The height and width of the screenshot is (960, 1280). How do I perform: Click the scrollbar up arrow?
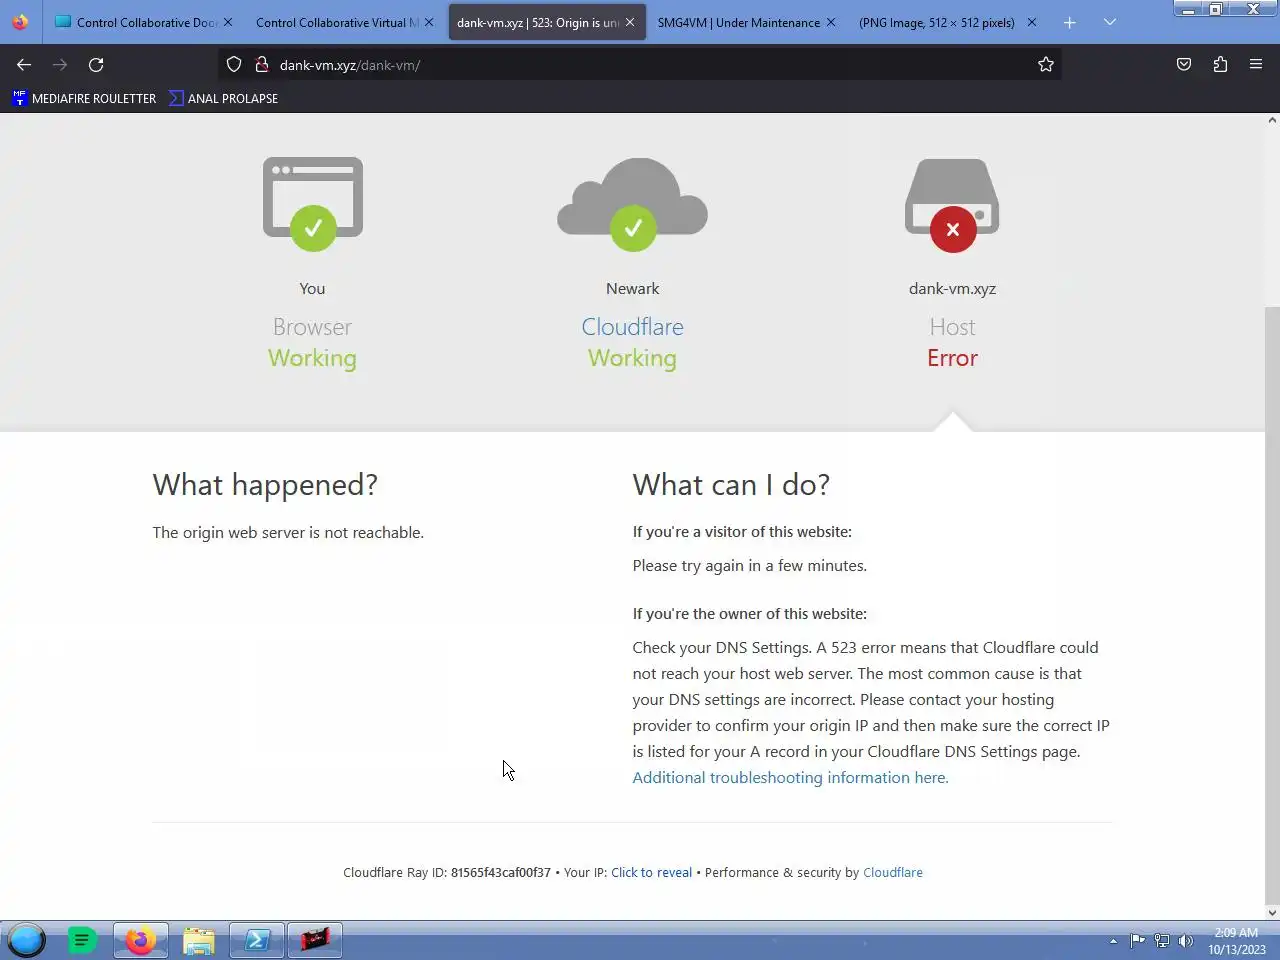coord(1272,120)
